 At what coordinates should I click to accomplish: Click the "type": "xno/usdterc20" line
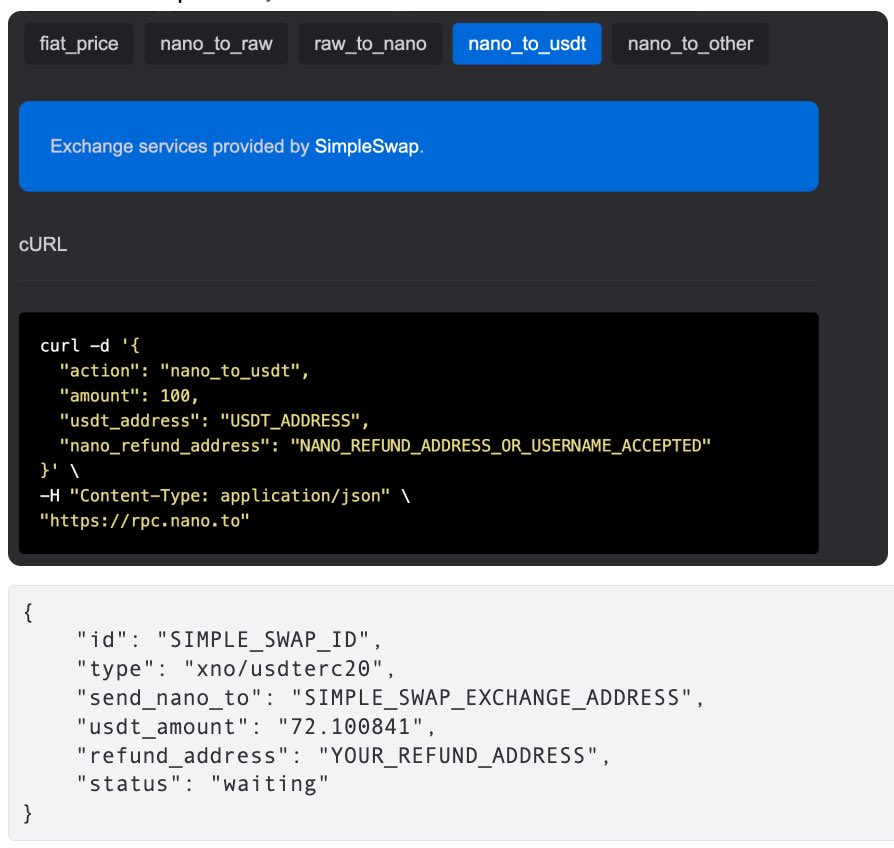[x=236, y=669]
